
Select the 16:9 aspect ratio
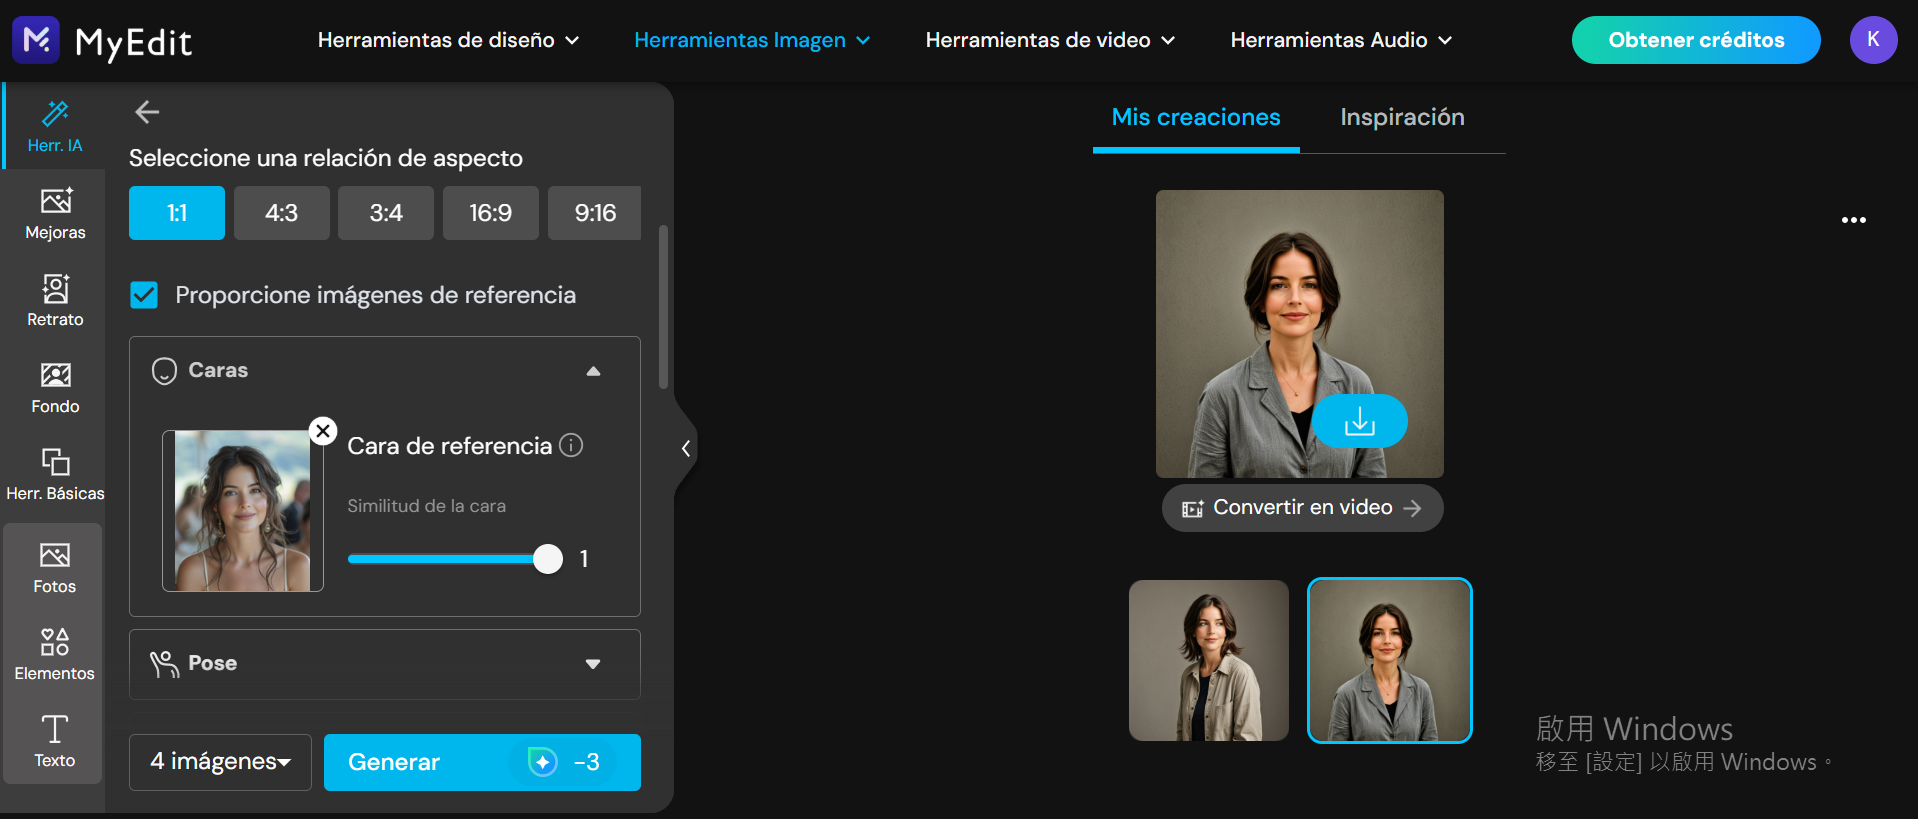pyautogui.click(x=490, y=213)
